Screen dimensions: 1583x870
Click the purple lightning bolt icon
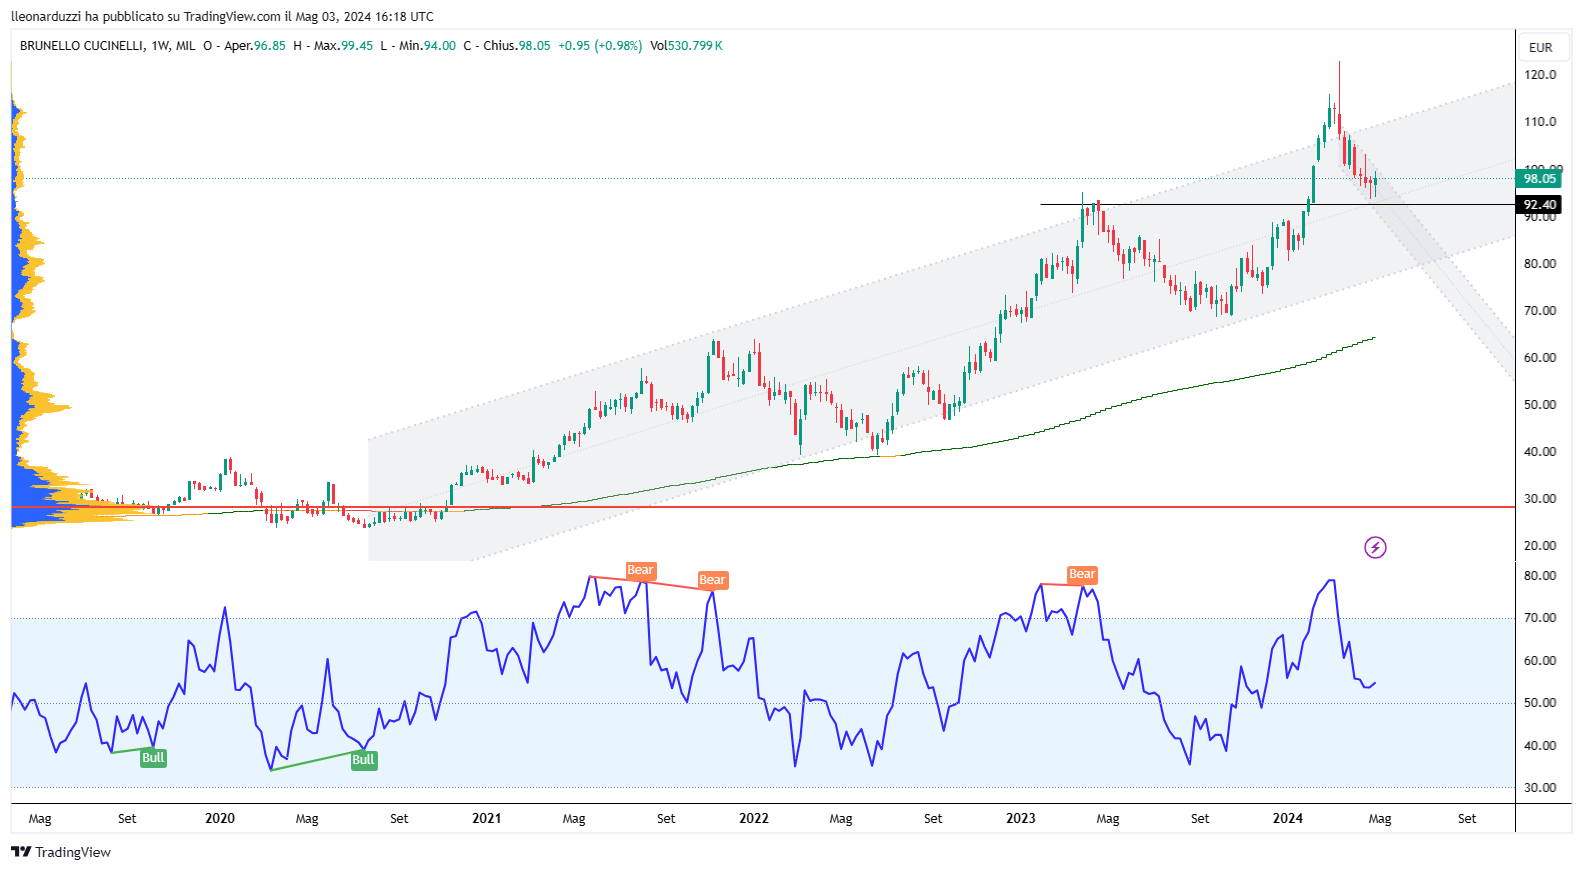(1375, 547)
